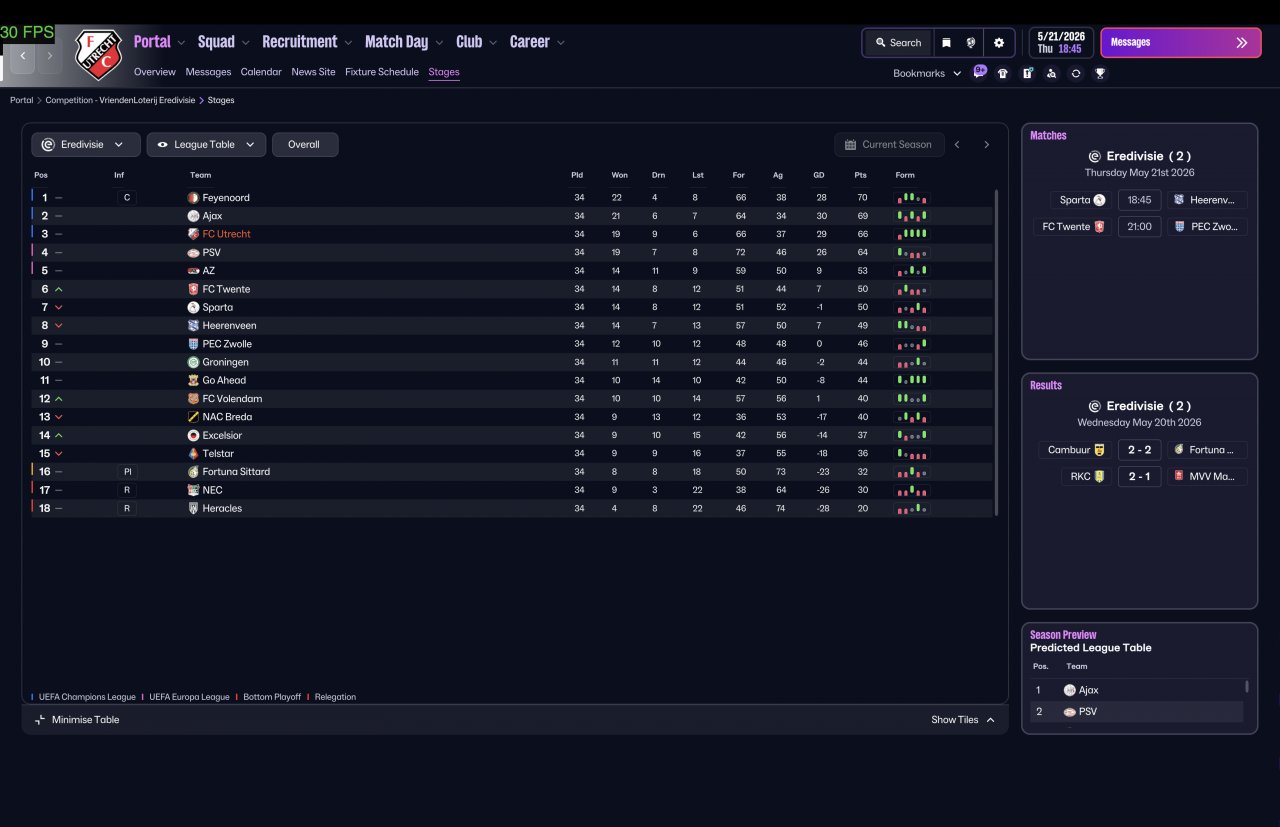Screen dimensions: 1280x827
Task: Expand the Squad menu chevron
Action: pyautogui.click(x=245, y=43)
